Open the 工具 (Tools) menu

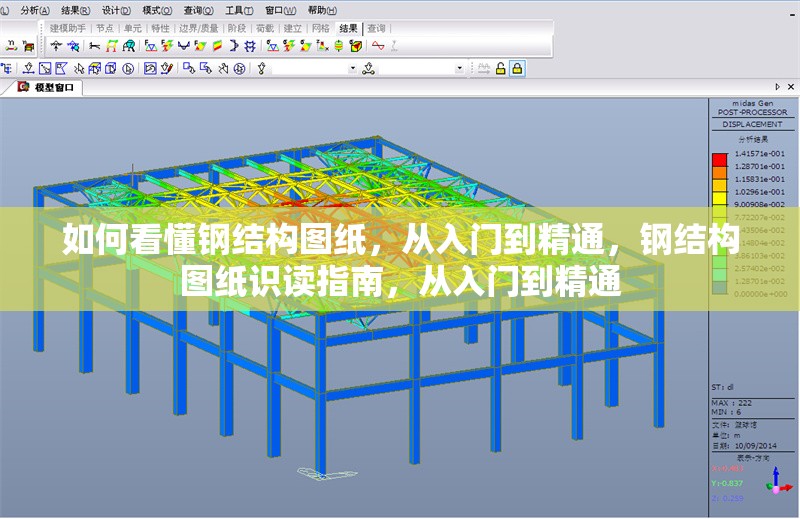pos(237,9)
